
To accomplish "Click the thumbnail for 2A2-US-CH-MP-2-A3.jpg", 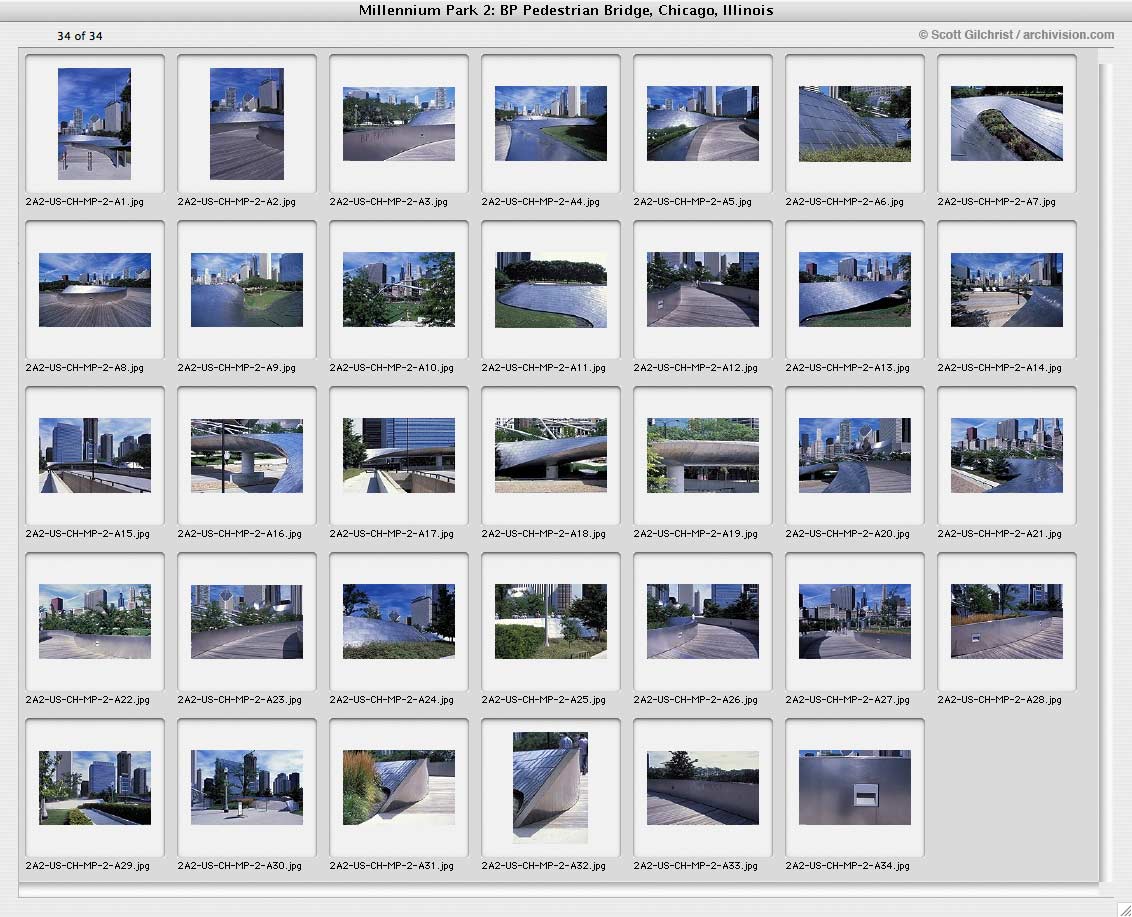I will [399, 123].
